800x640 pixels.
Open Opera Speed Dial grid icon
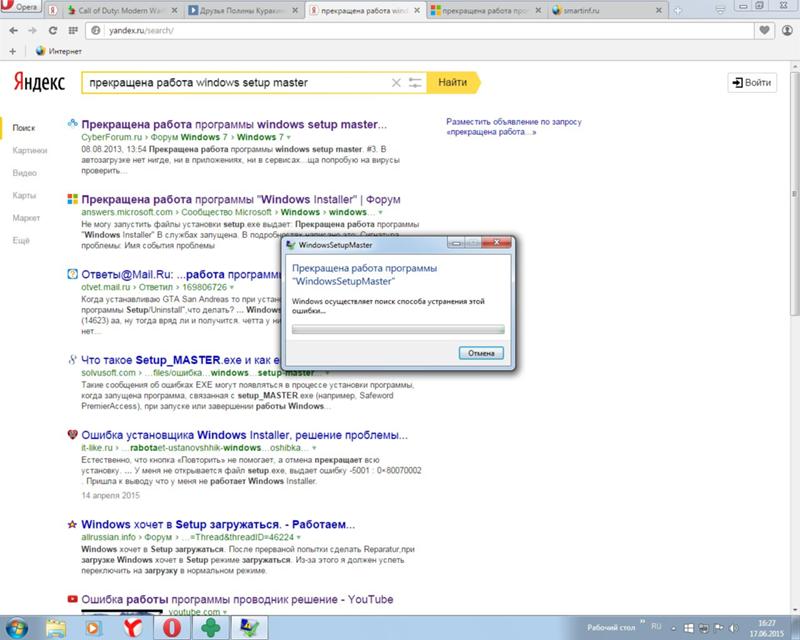73,31
